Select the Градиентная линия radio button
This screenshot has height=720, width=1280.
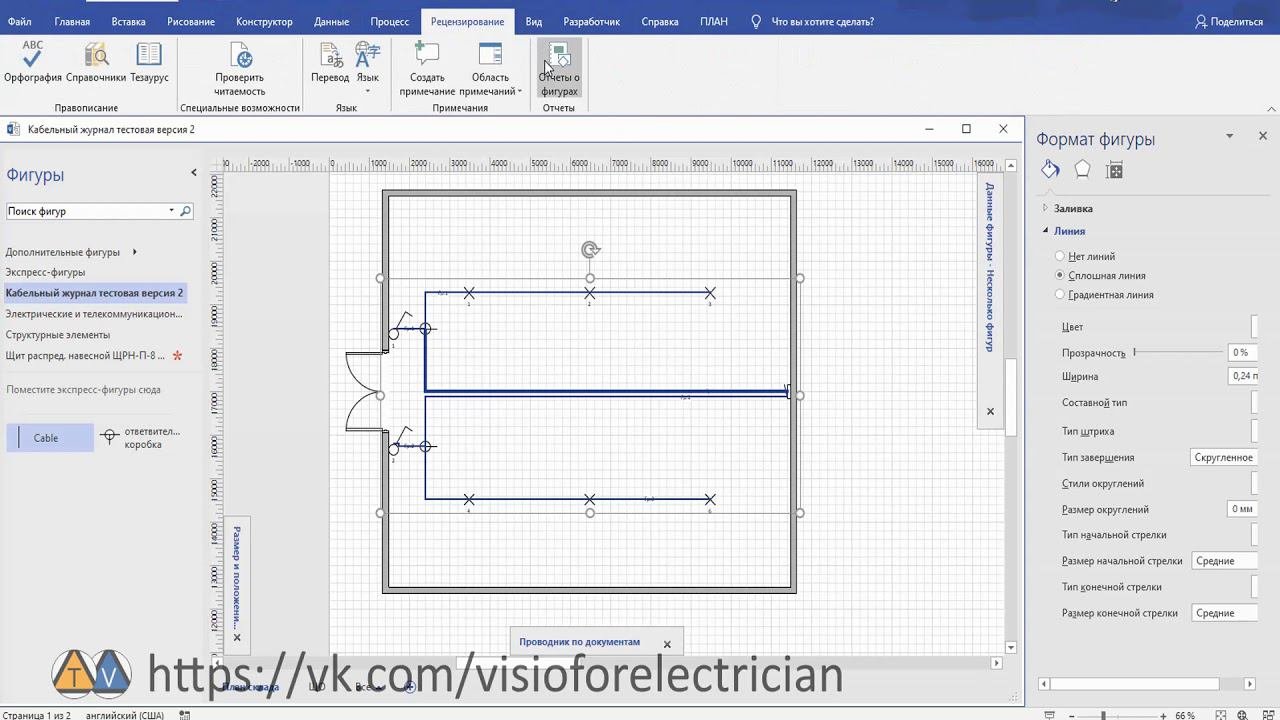[1060, 295]
